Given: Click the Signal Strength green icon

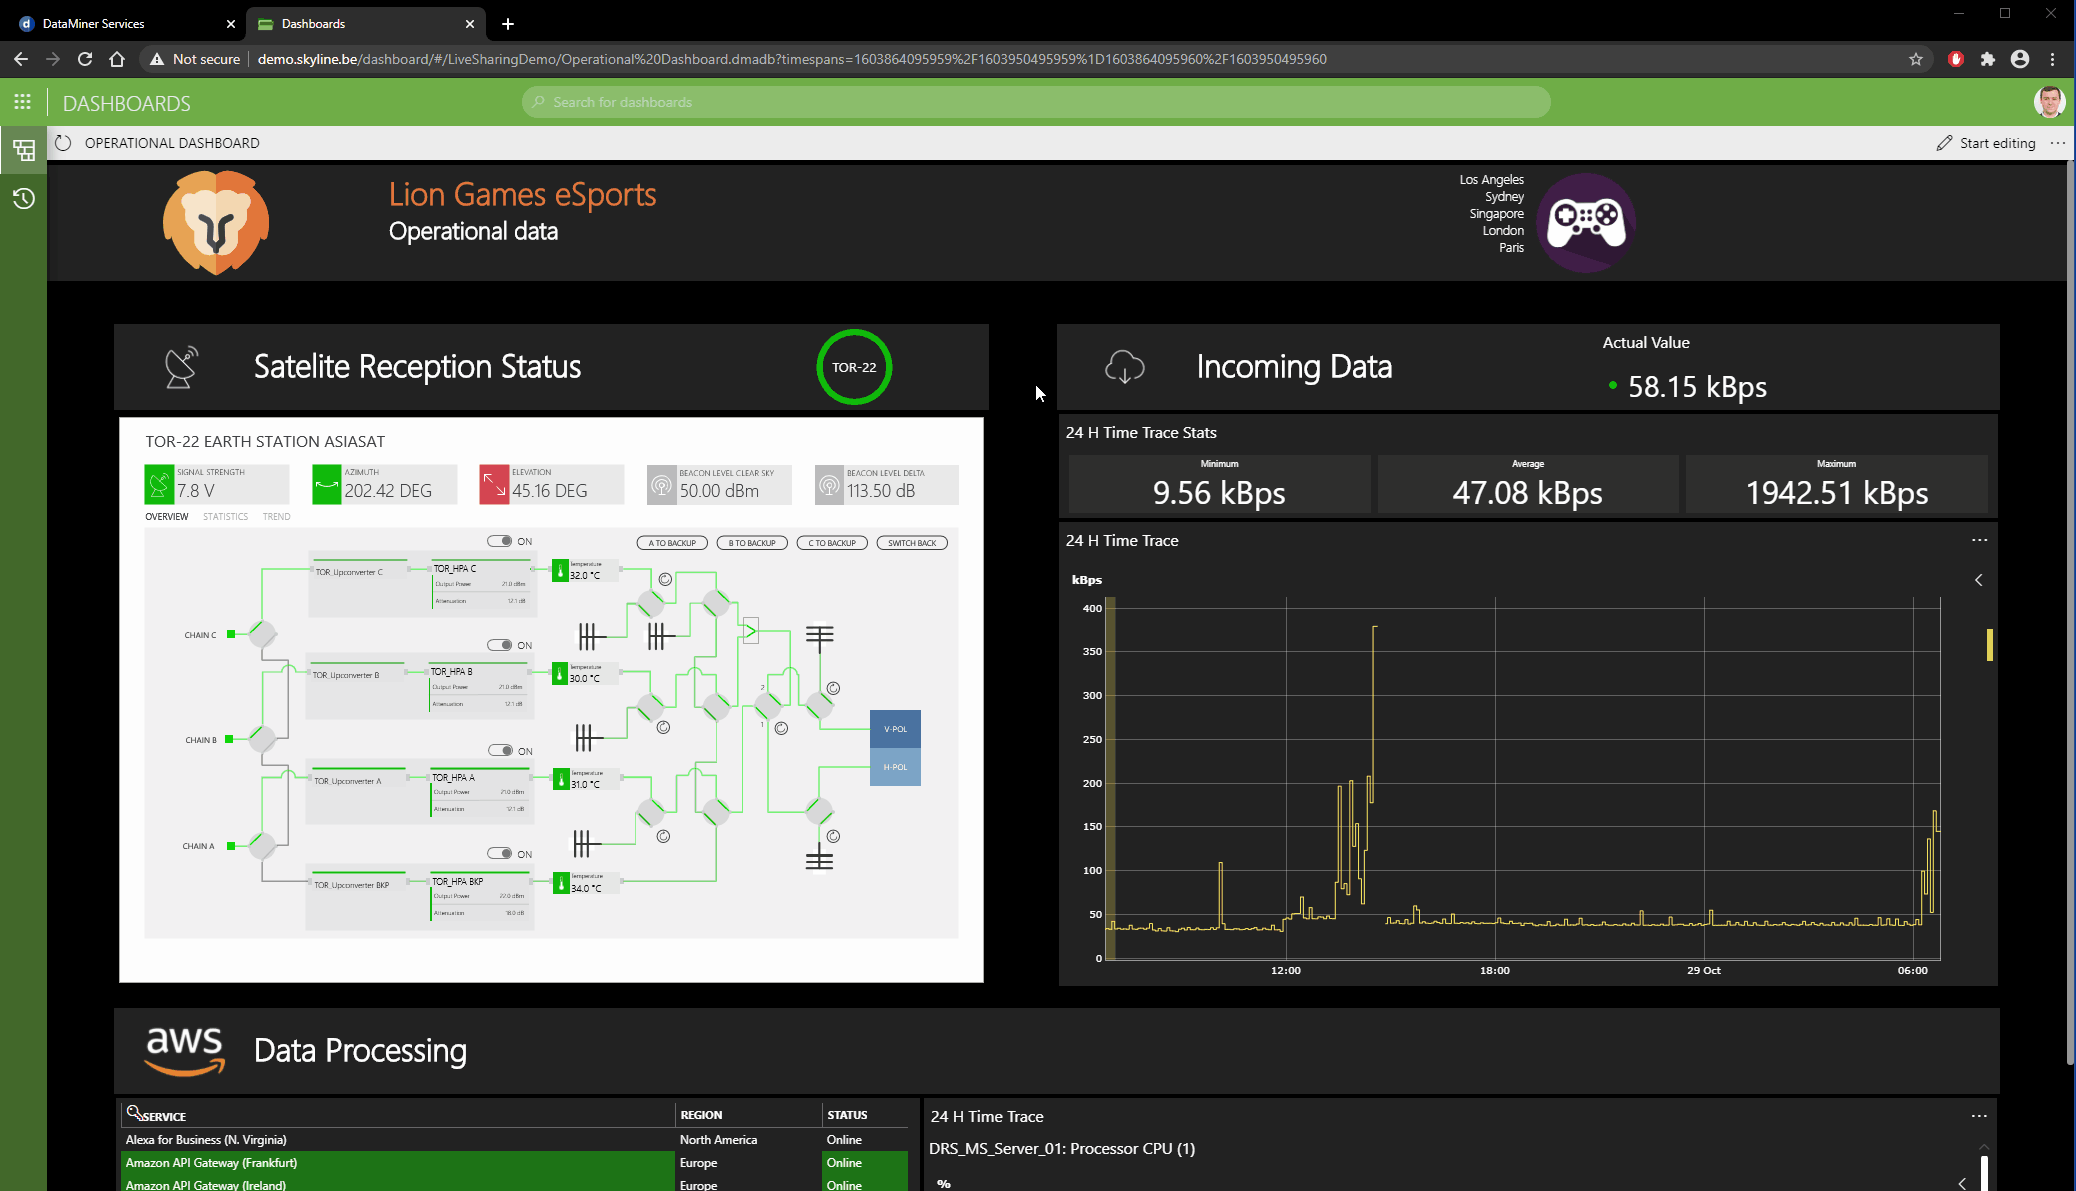Looking at the screenshot, I should click(x=159, y=484).
